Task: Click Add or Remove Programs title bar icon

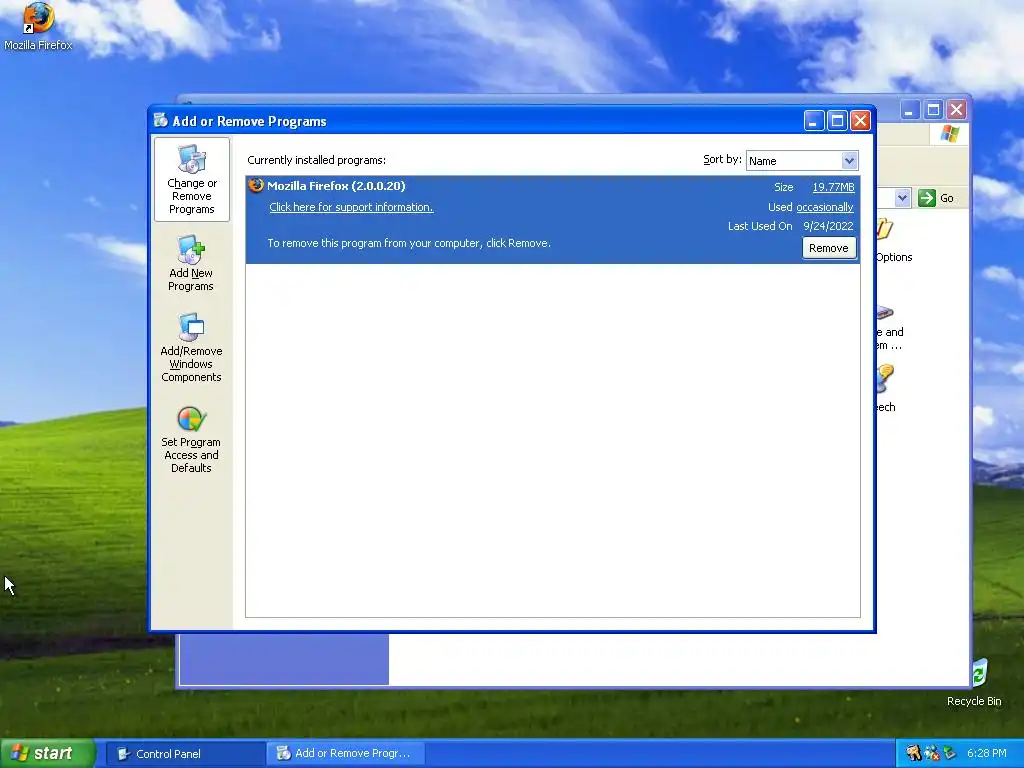Action: [161, 121]
